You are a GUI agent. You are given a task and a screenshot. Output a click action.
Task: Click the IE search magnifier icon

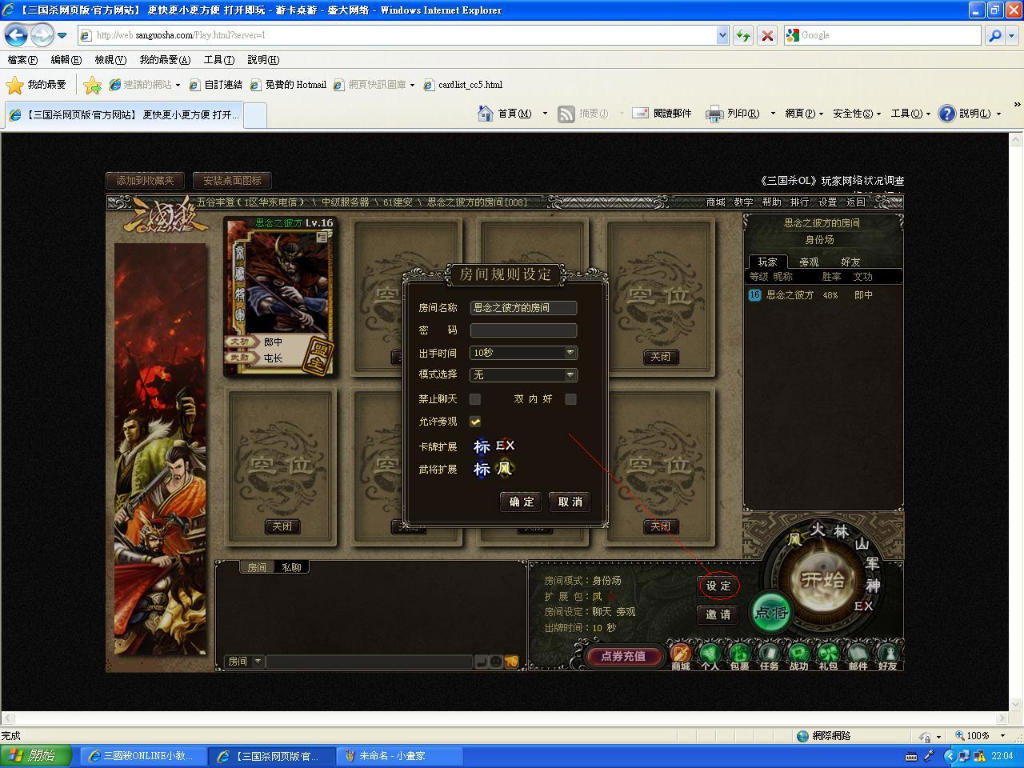tap(995, 35)
